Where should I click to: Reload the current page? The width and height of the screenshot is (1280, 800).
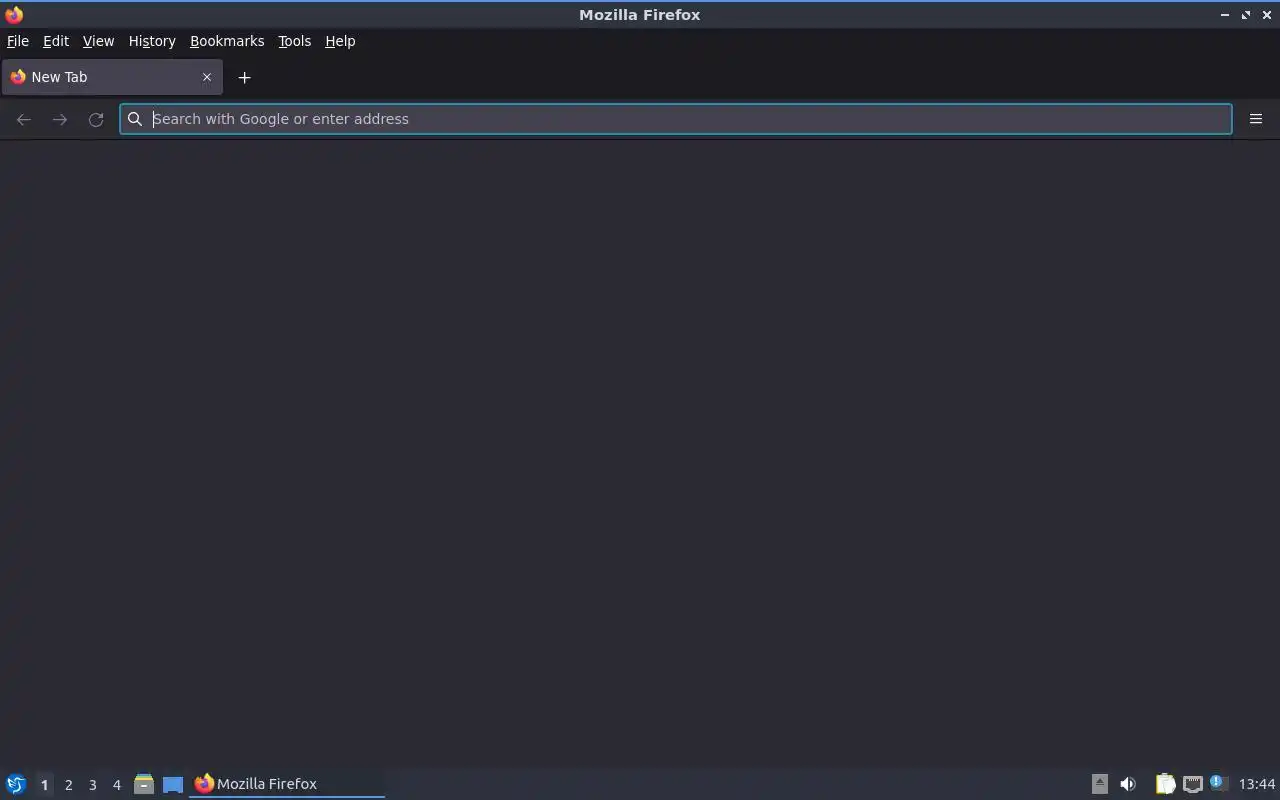point(96,119)
